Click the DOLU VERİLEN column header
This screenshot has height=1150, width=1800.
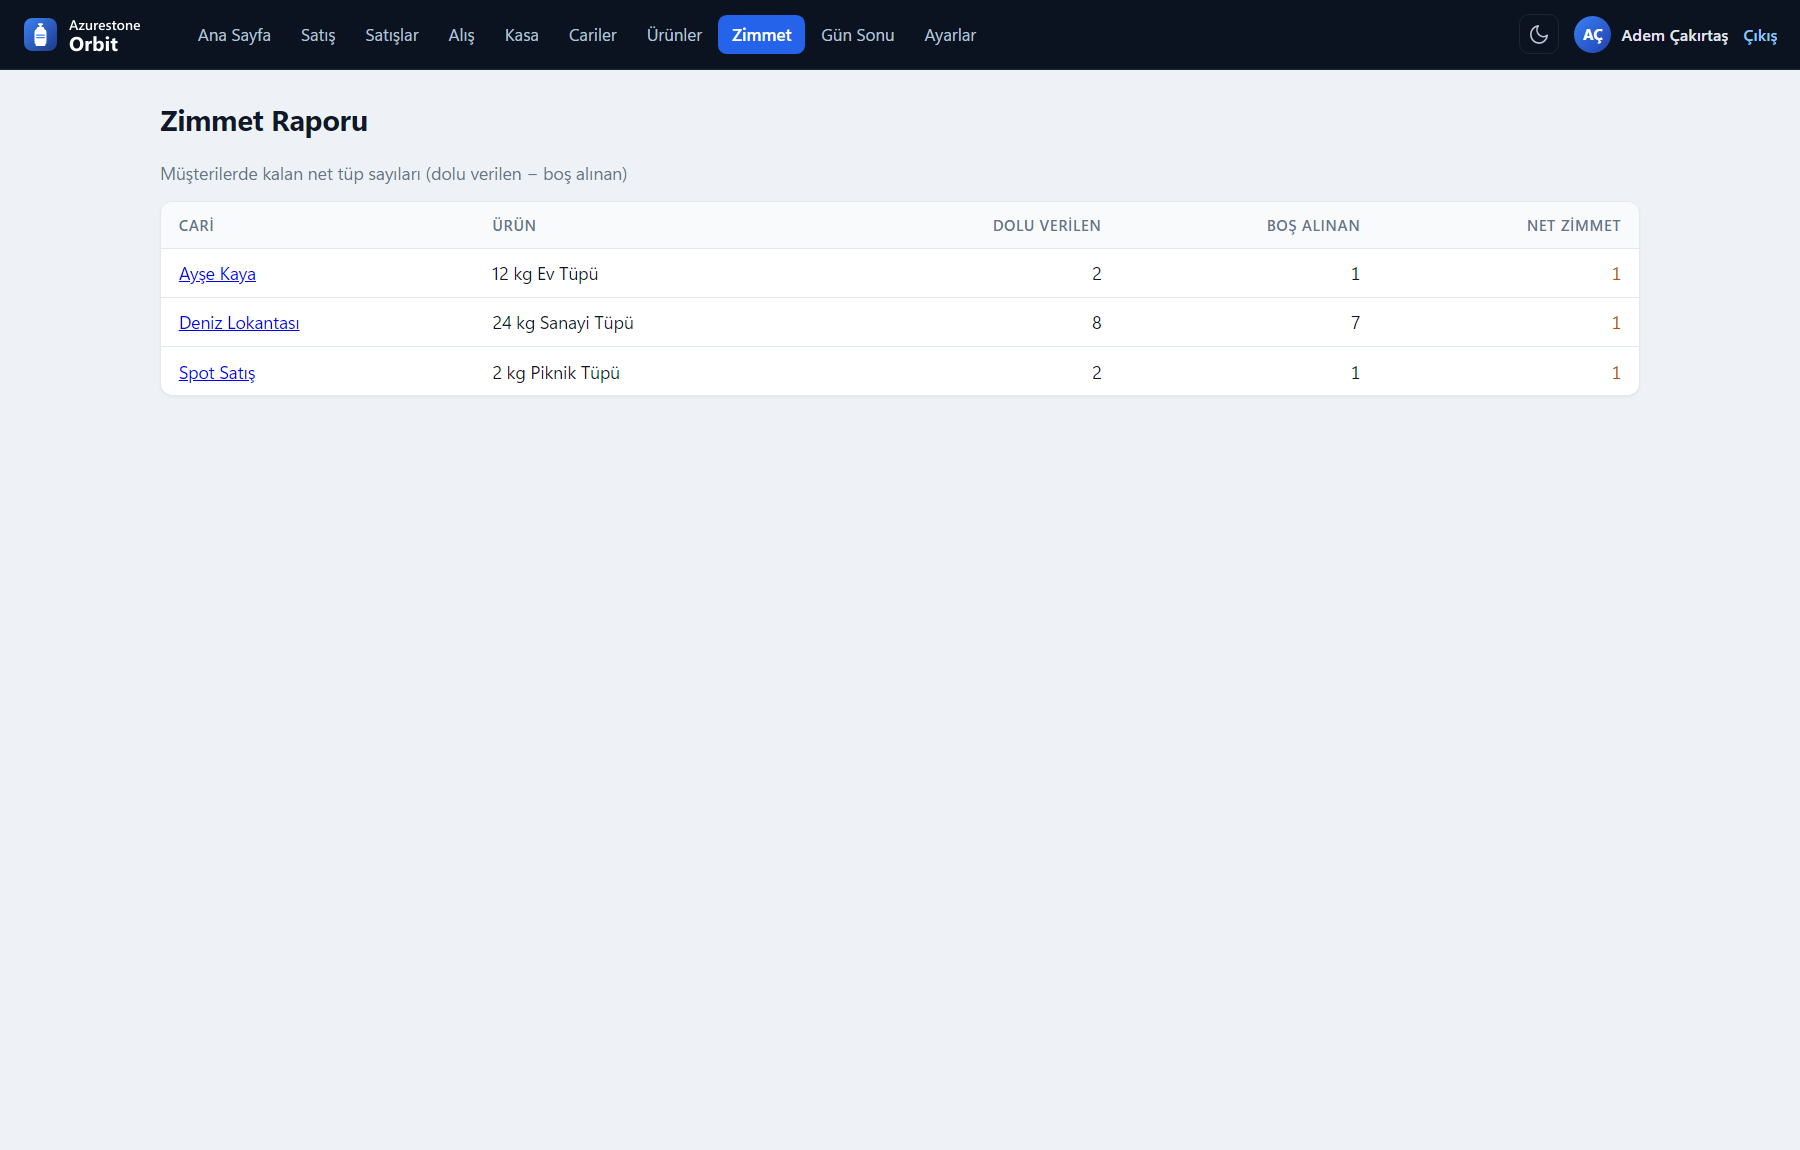(x=1047, y=226)
